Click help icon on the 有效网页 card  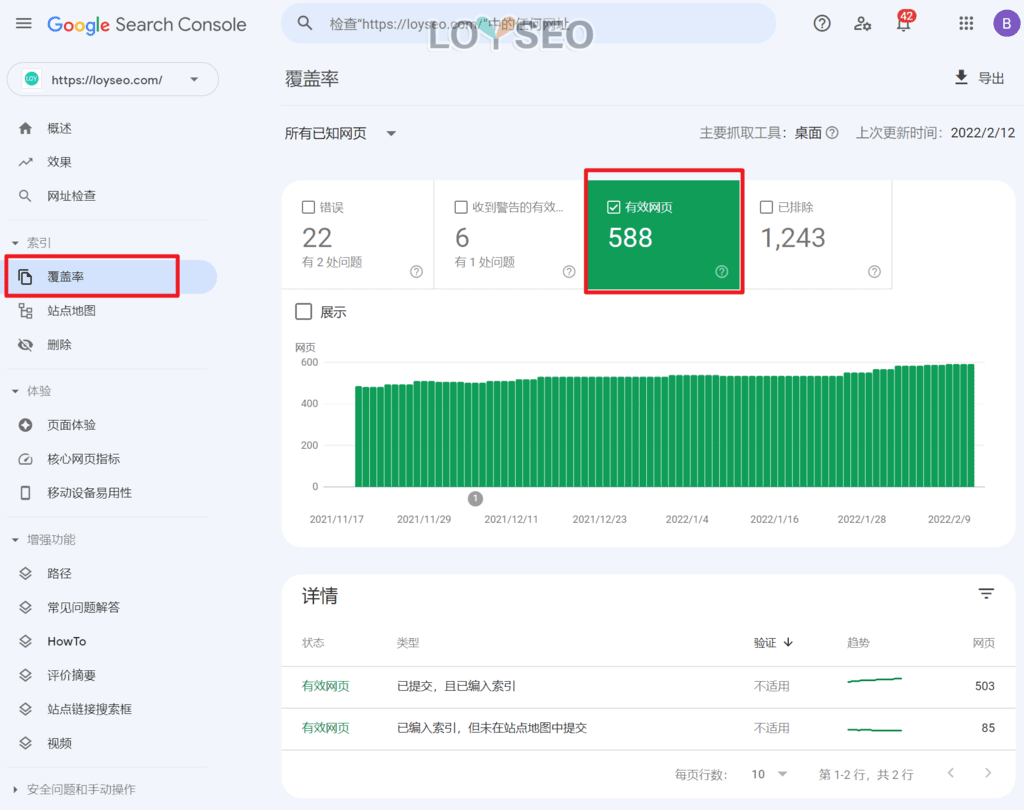[722, 272]
